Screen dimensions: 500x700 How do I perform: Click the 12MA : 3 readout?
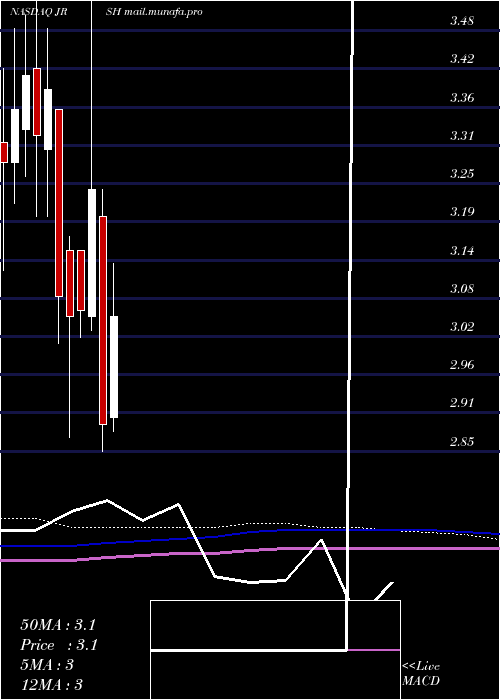[x=51, y=684]
